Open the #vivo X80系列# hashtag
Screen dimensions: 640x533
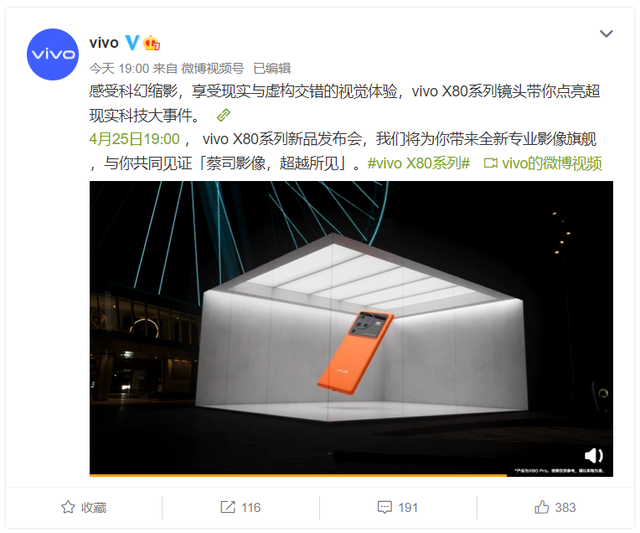(419, 163)
